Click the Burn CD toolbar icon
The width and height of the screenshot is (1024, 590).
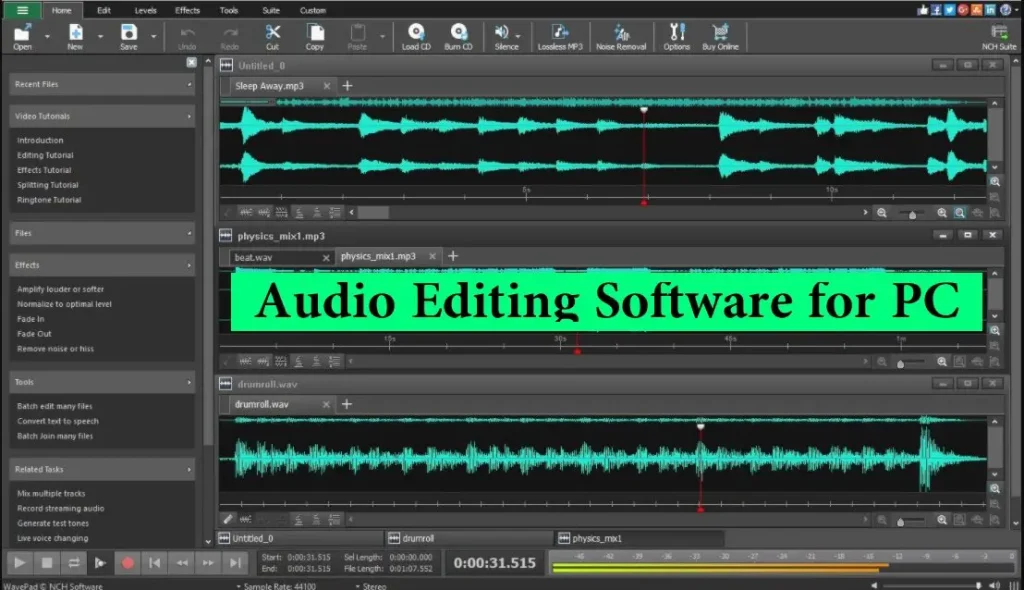point(458,33)
